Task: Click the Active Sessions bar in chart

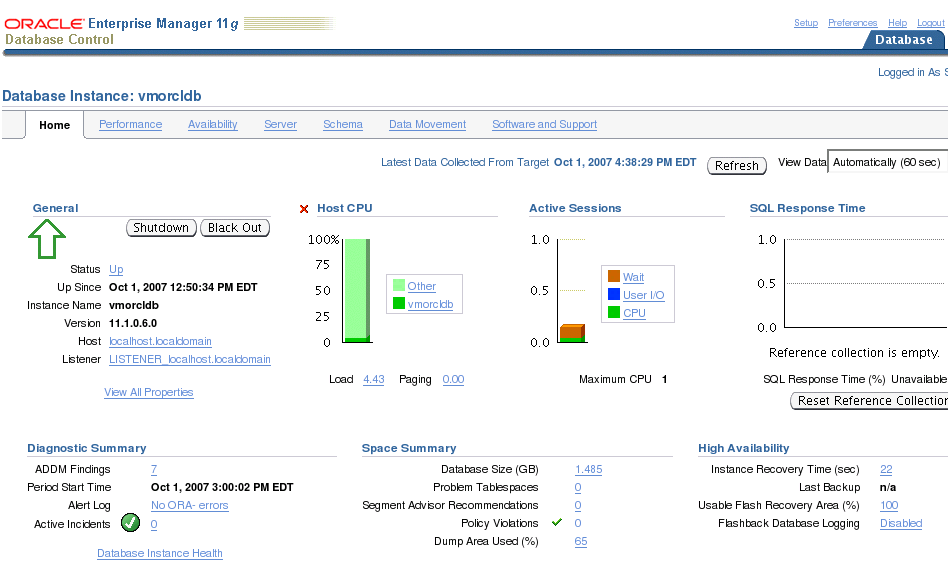Action: 572,333
